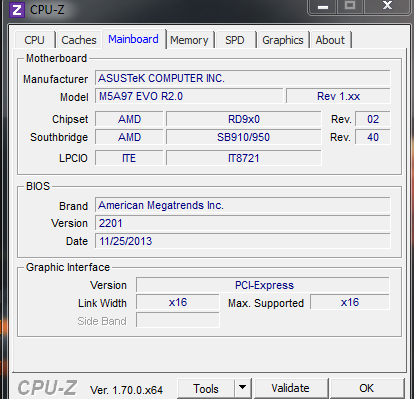Viewport: 414px width, 399px height.
Task: Click the ITE LPCIO vendor field
Action: (x=129, y=158)
